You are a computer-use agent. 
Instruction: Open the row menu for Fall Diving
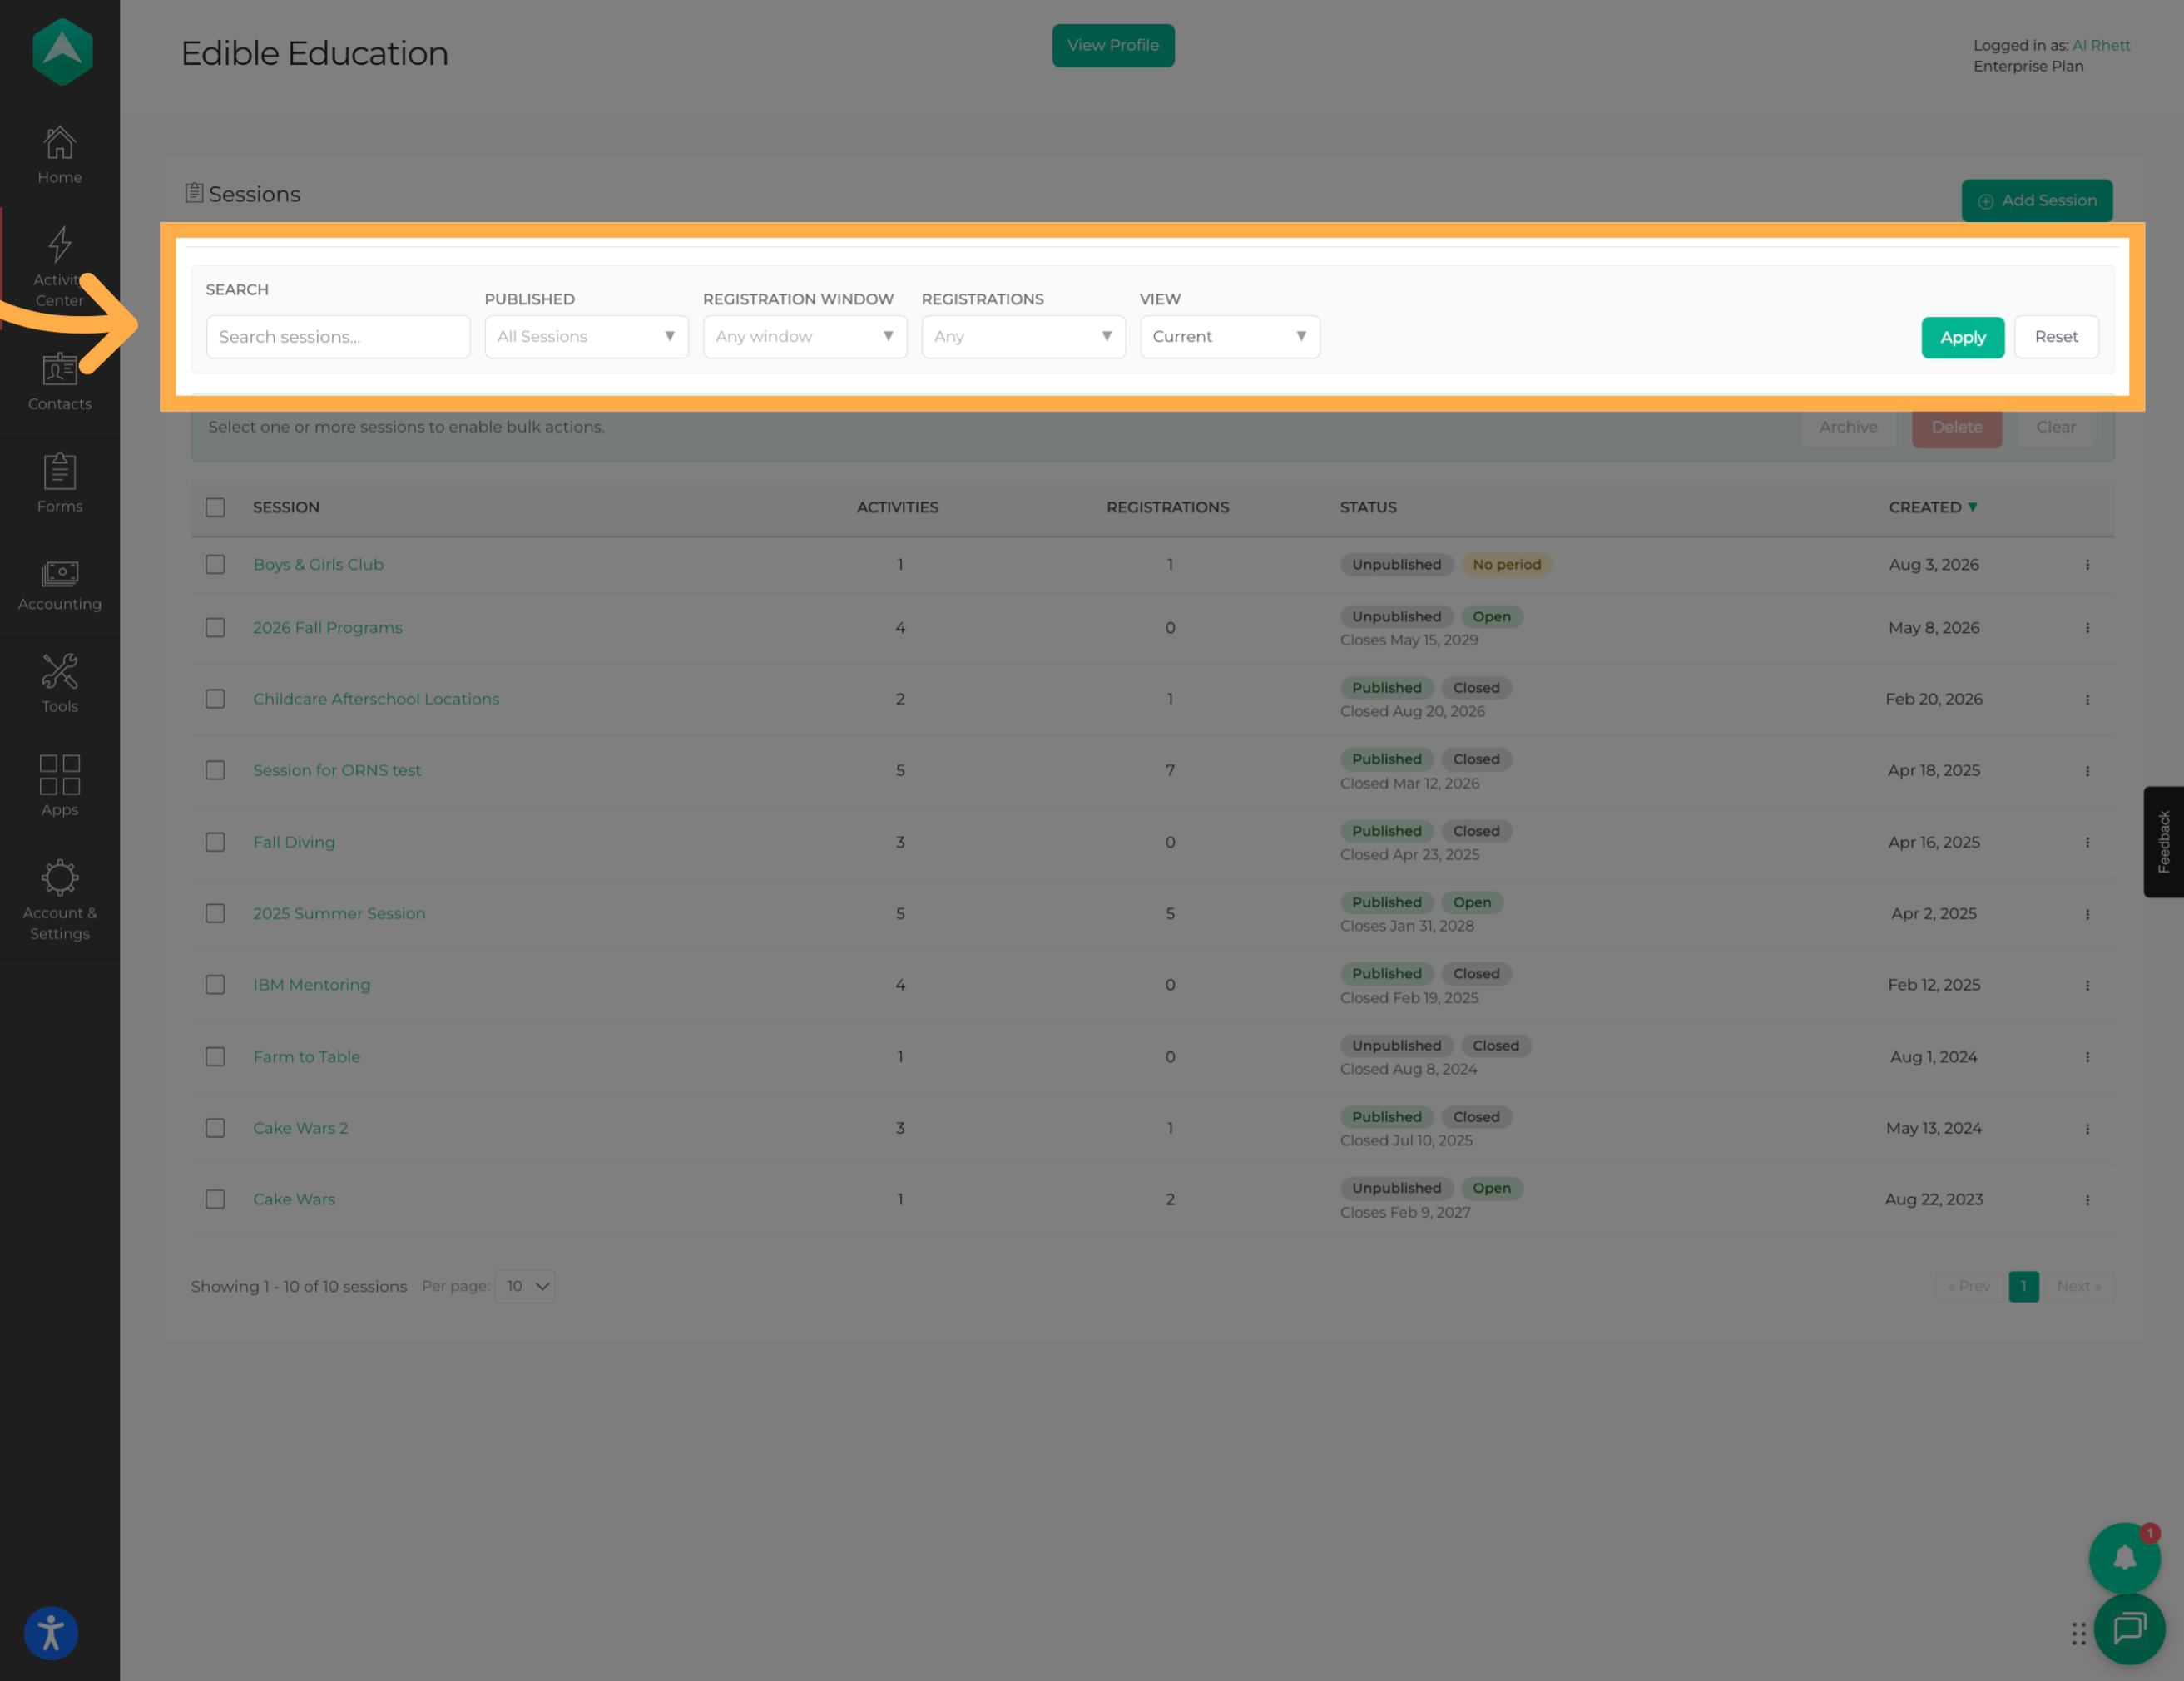(2087, 843)
